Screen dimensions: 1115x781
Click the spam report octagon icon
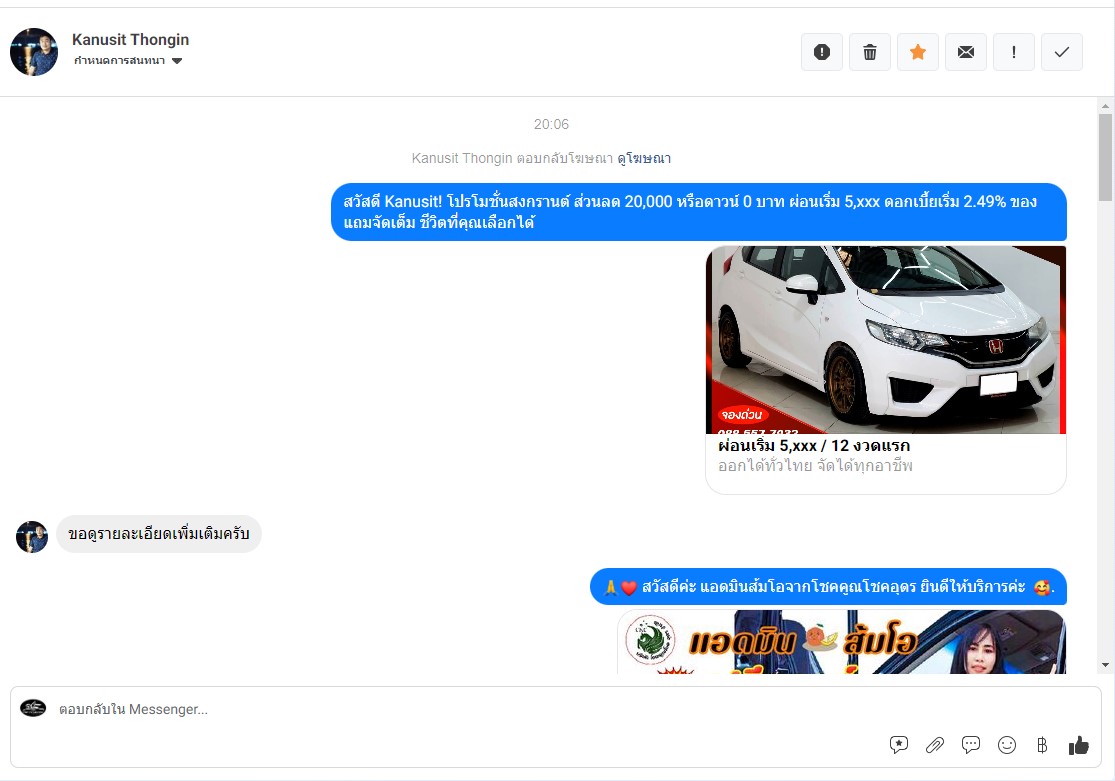click(x=822, y=52)
